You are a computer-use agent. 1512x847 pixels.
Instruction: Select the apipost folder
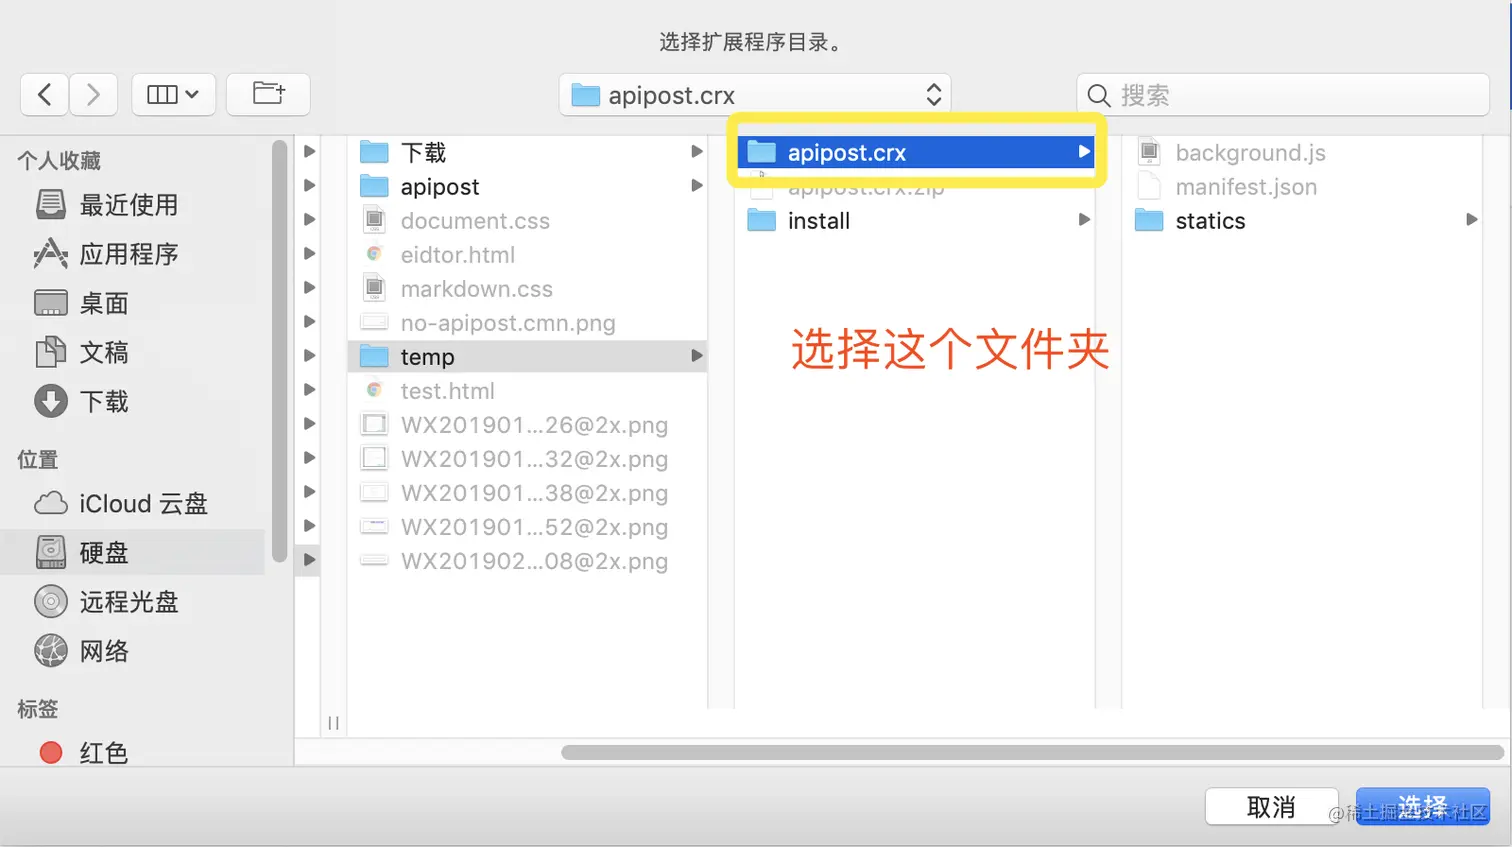point(527,186)
